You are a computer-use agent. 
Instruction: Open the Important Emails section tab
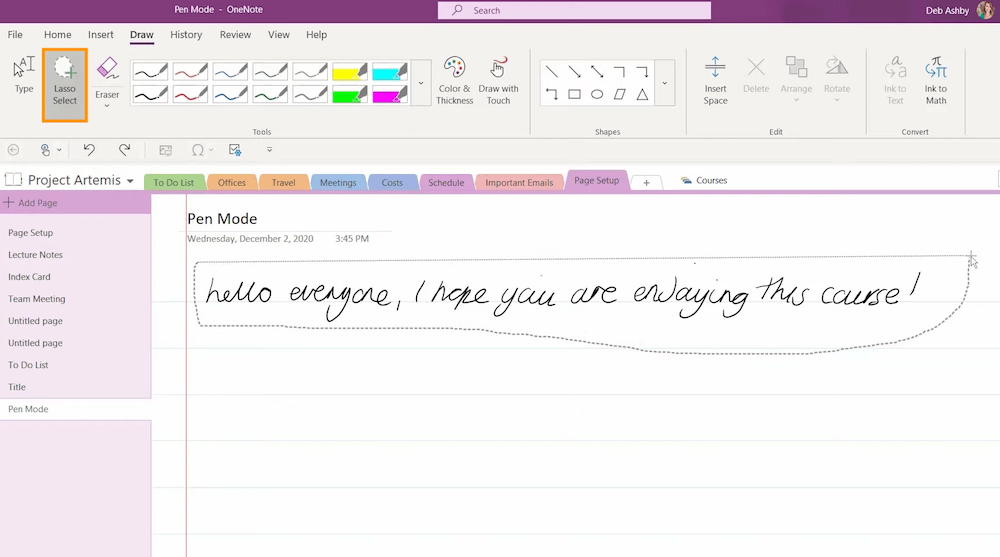[x=519, y=182]
